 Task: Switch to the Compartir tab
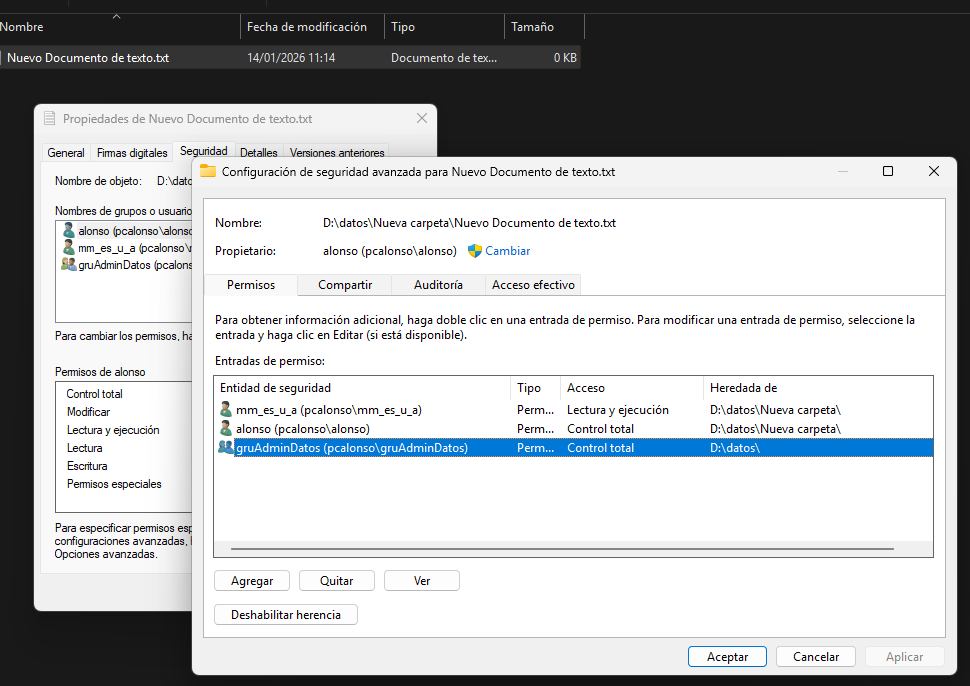click(x=345, y=285)
